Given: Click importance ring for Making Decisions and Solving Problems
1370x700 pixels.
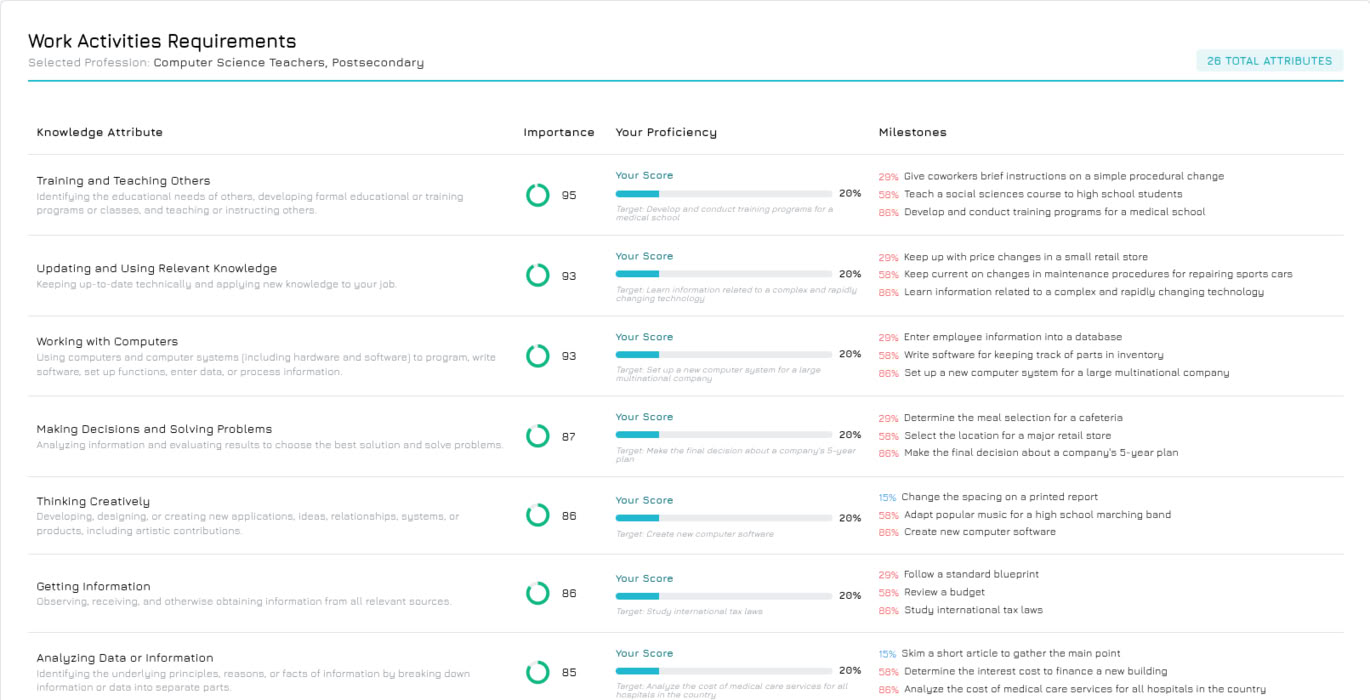Looking at the screenshot, I should click(x=538, y=436).
